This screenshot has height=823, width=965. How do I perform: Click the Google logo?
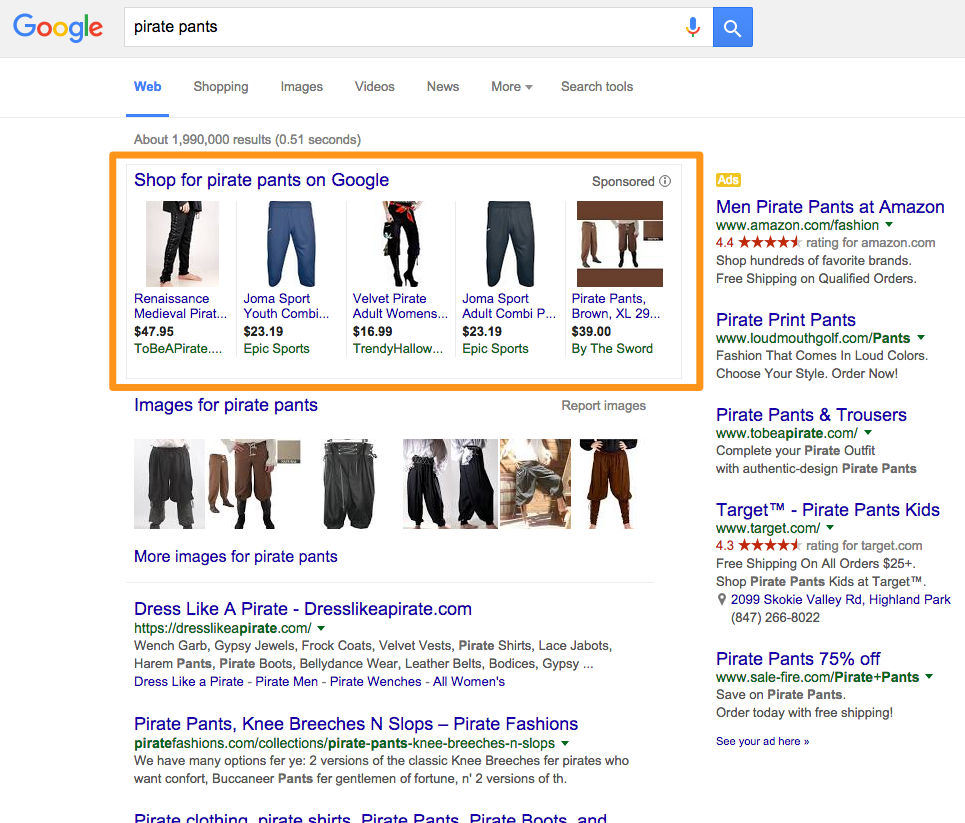pos(58,28)
